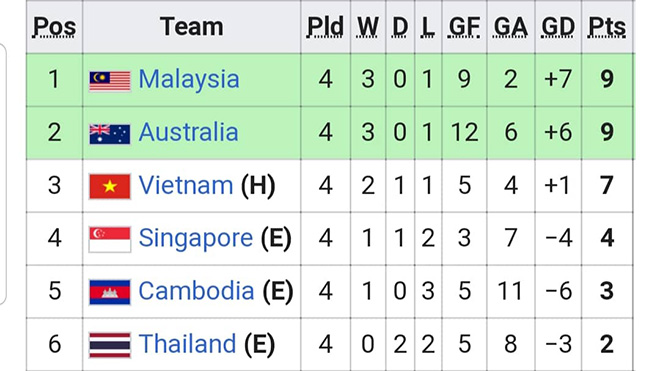Click the Malaysia flag icon
This screenshot has height=371, width=660.
point(110,81)
